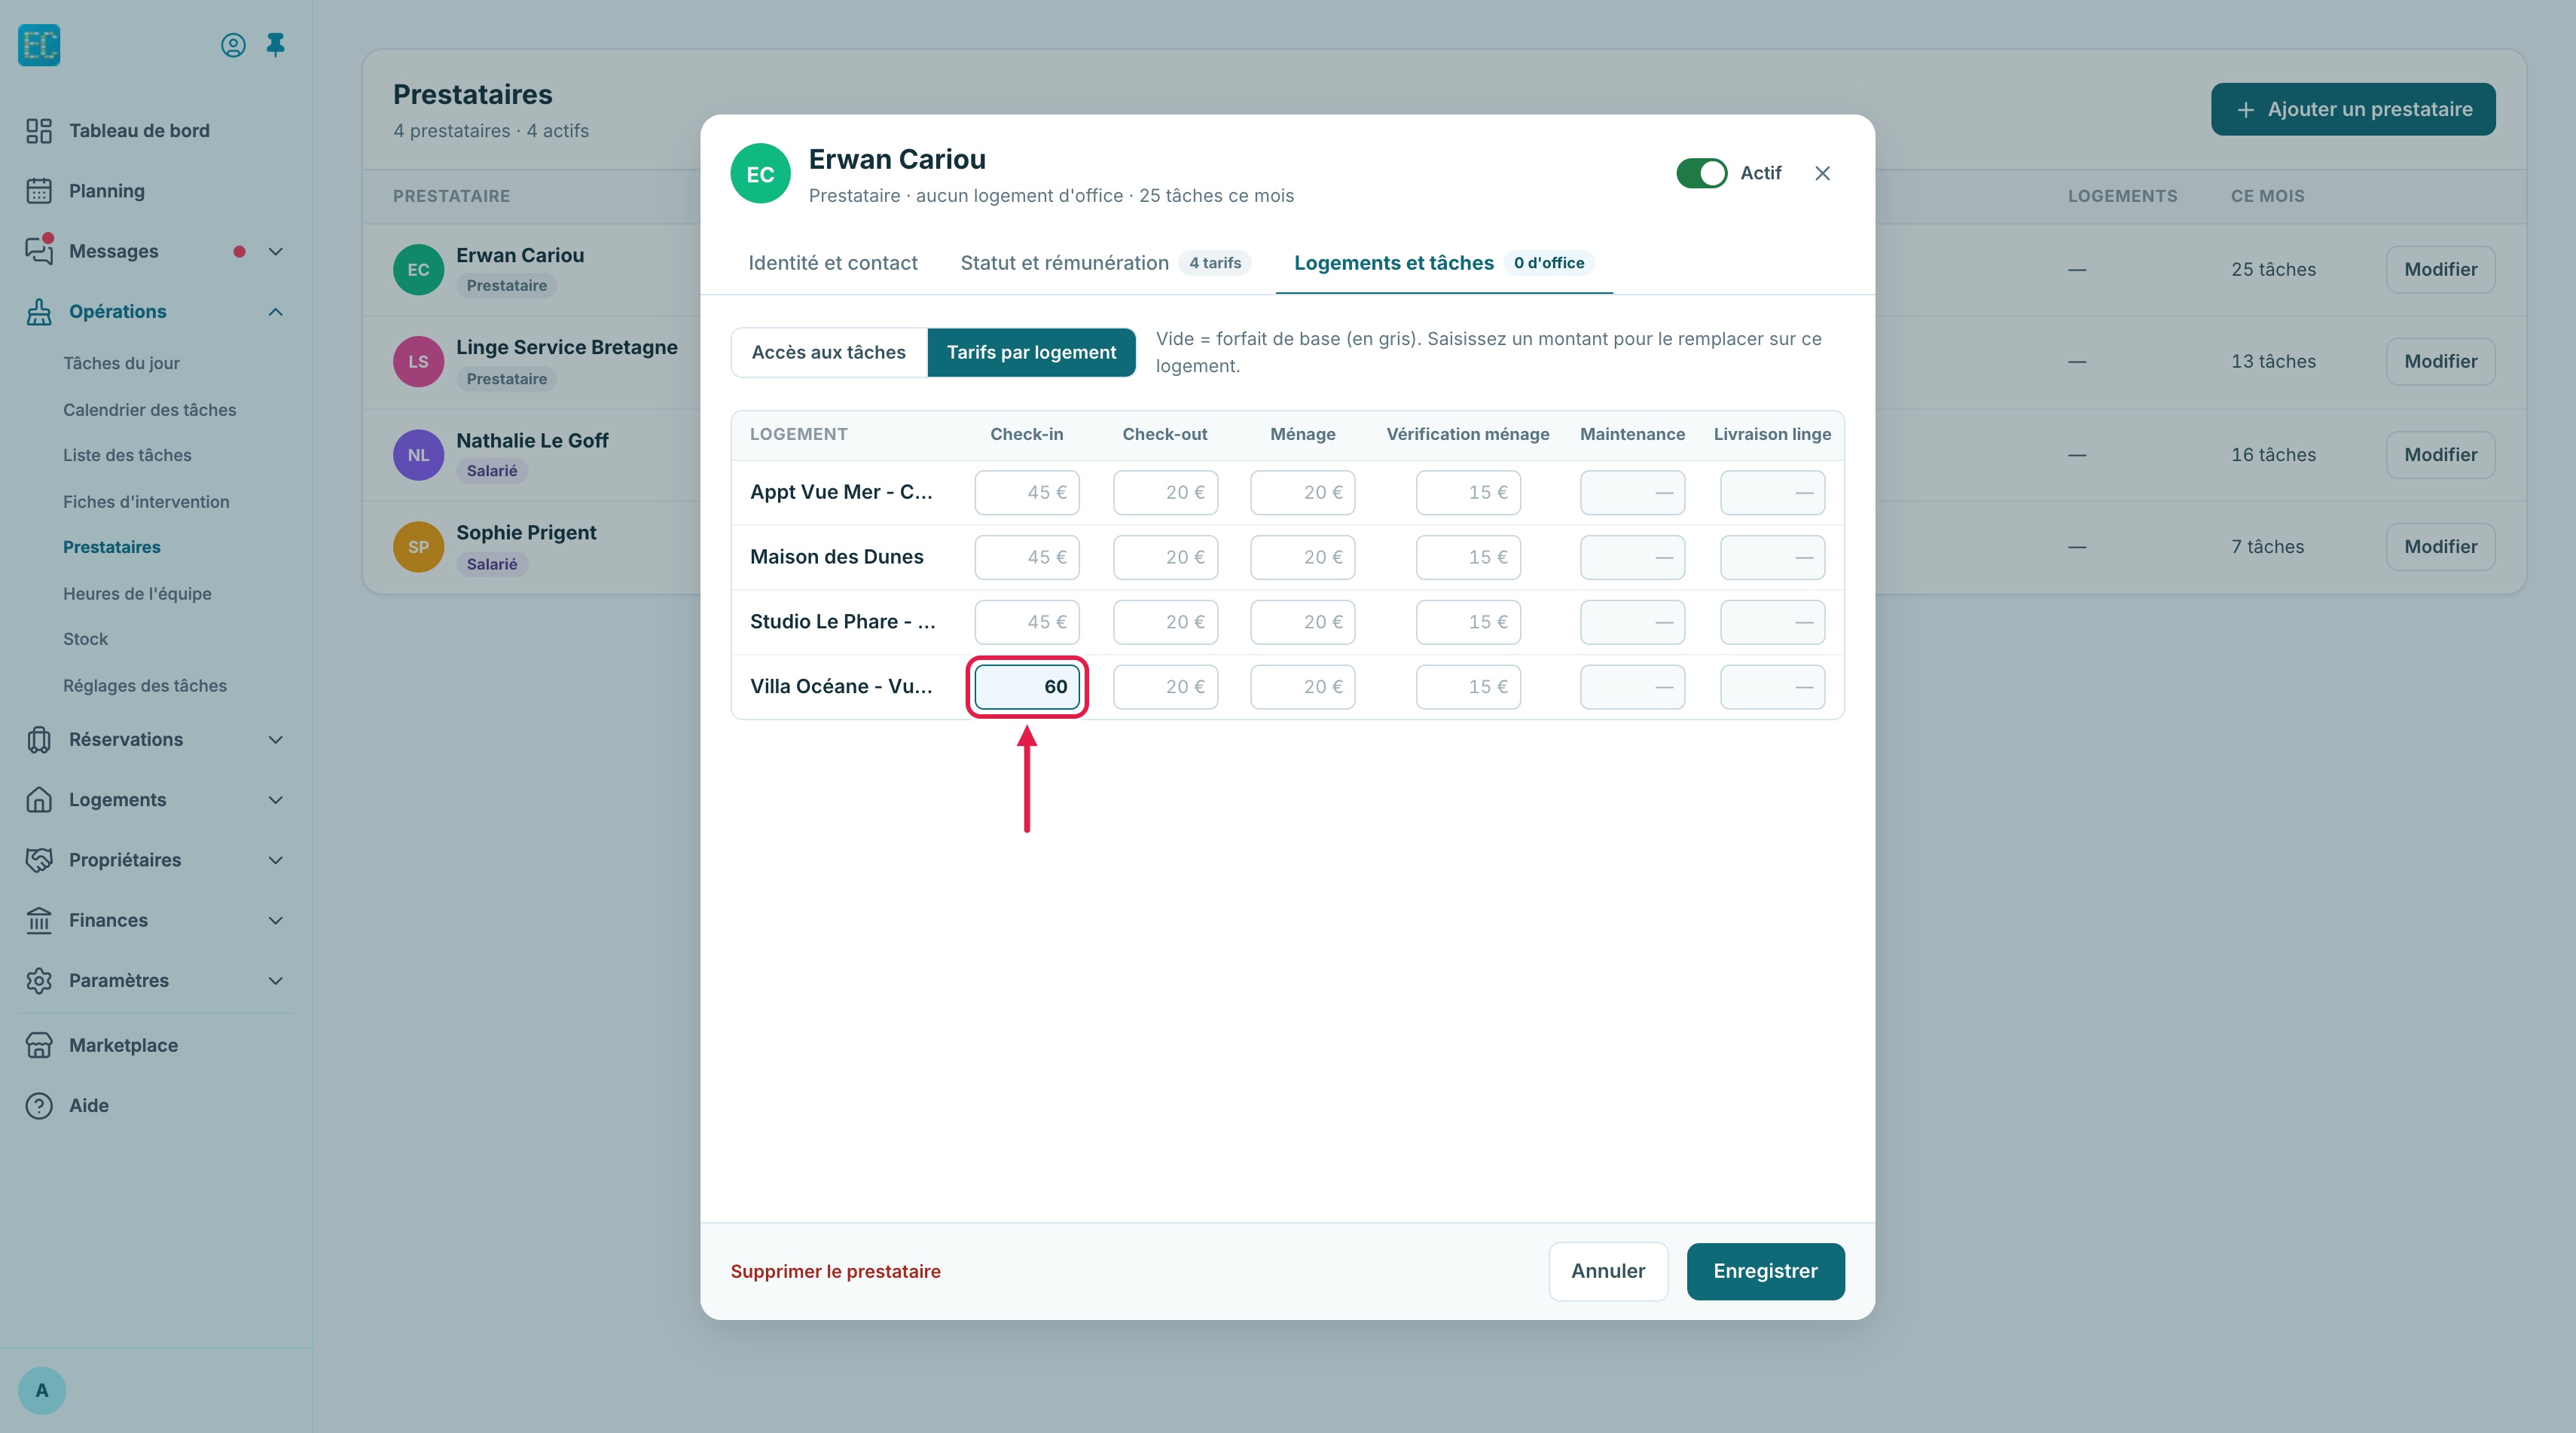Toggle the sidebar pin icon
Image resolution: width=2576 pixels, height=1433 pixels.
(x=276, y=45)
